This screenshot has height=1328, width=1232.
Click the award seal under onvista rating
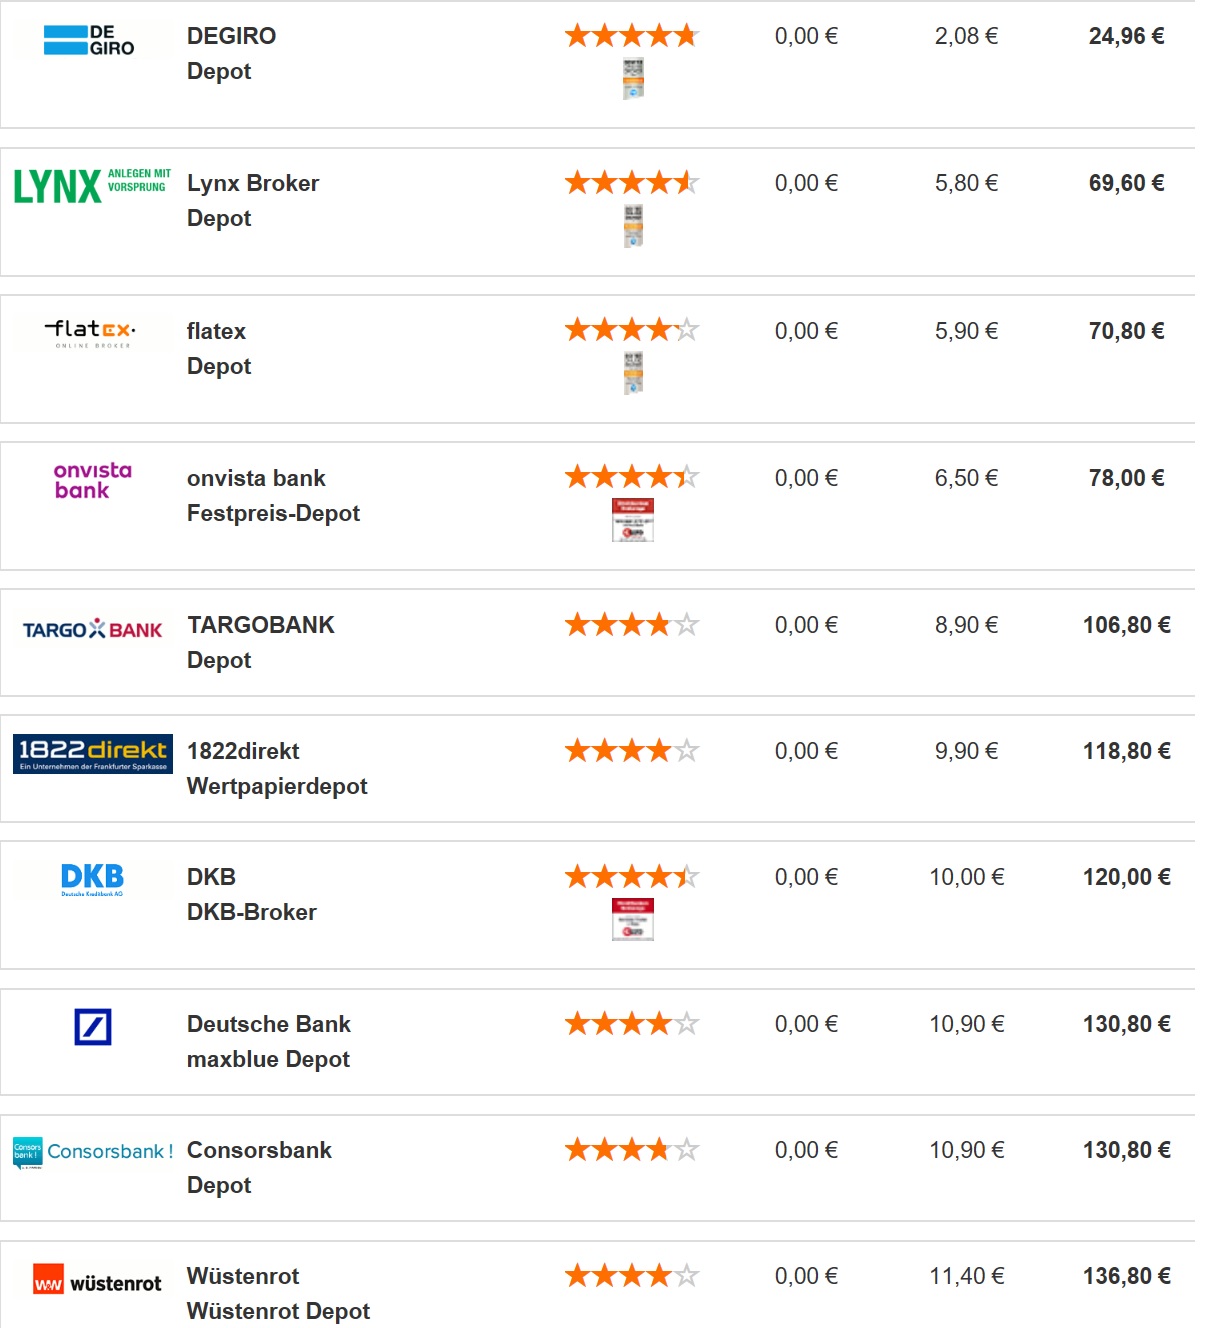(633, 520)
